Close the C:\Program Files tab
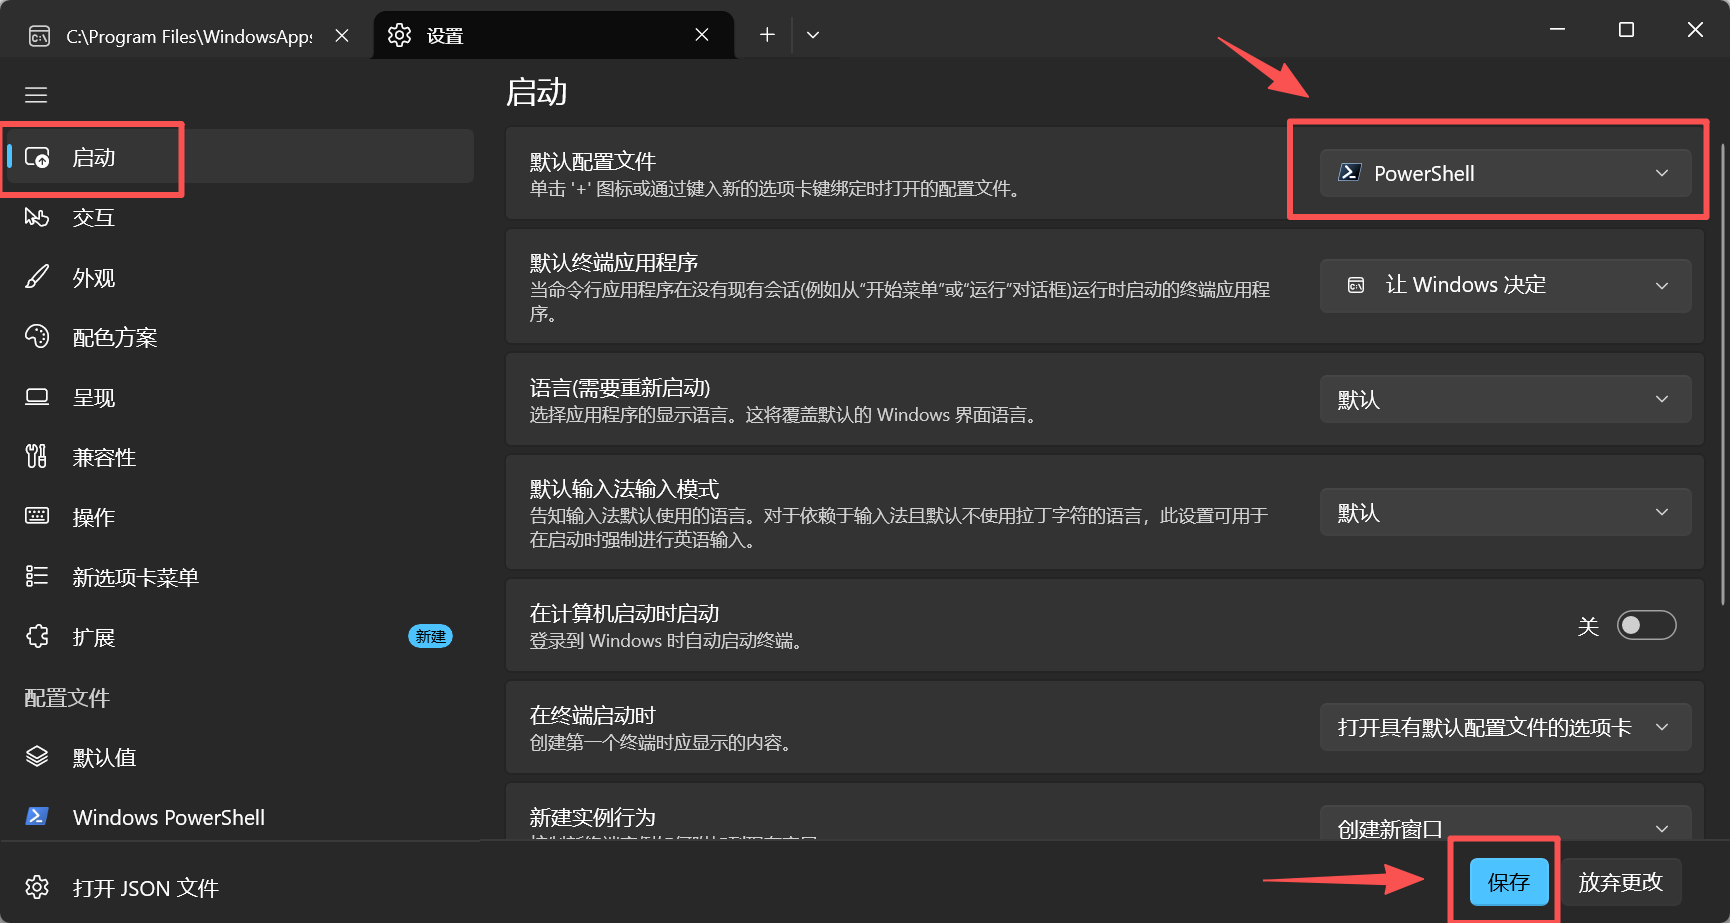This screenshot has height=923, width=1730. (342, 35)
